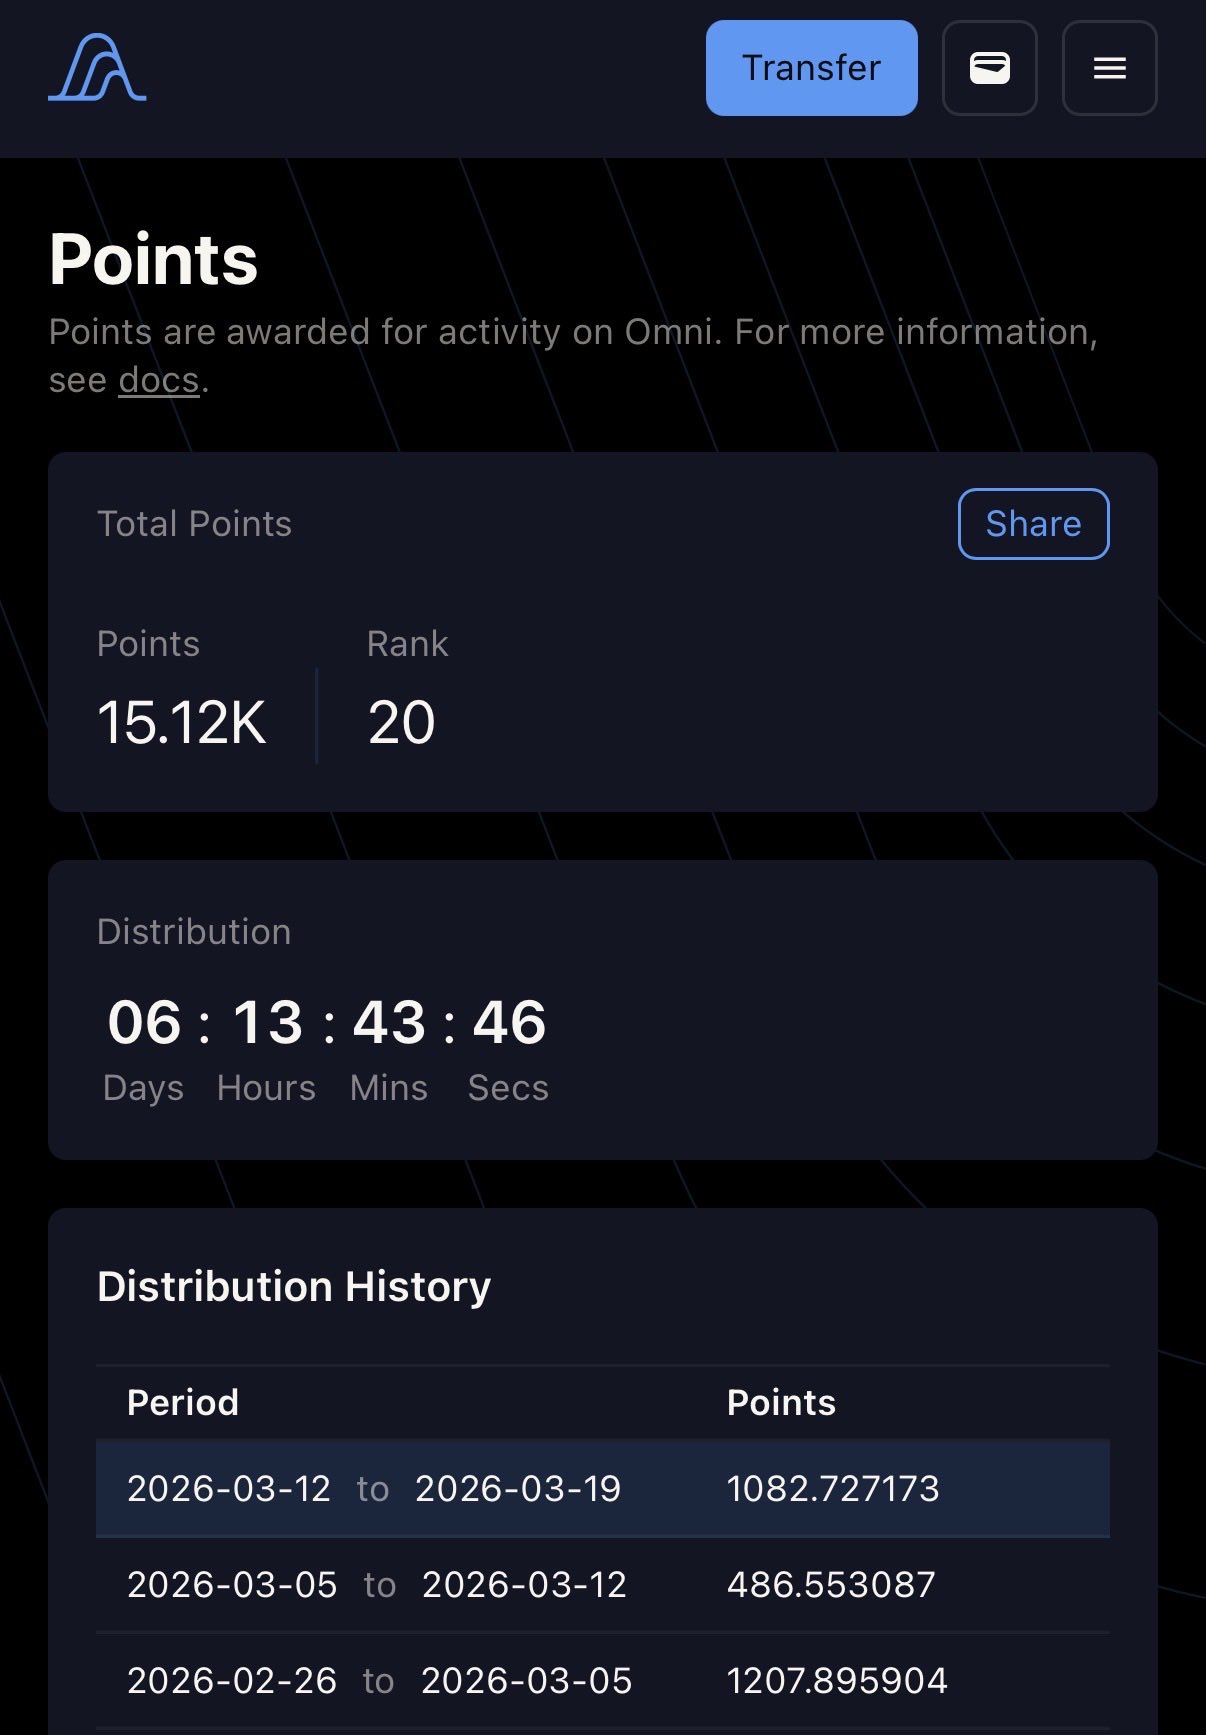Open the wallet icon button
1206x1735 pixels.
pos(989,68)
